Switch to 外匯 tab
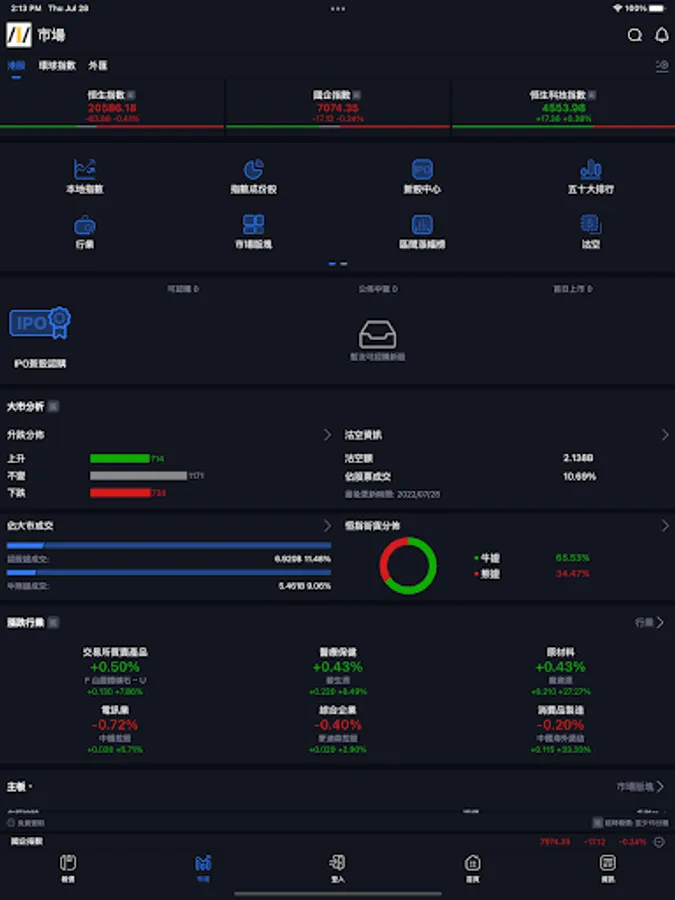 click(98, 65)
